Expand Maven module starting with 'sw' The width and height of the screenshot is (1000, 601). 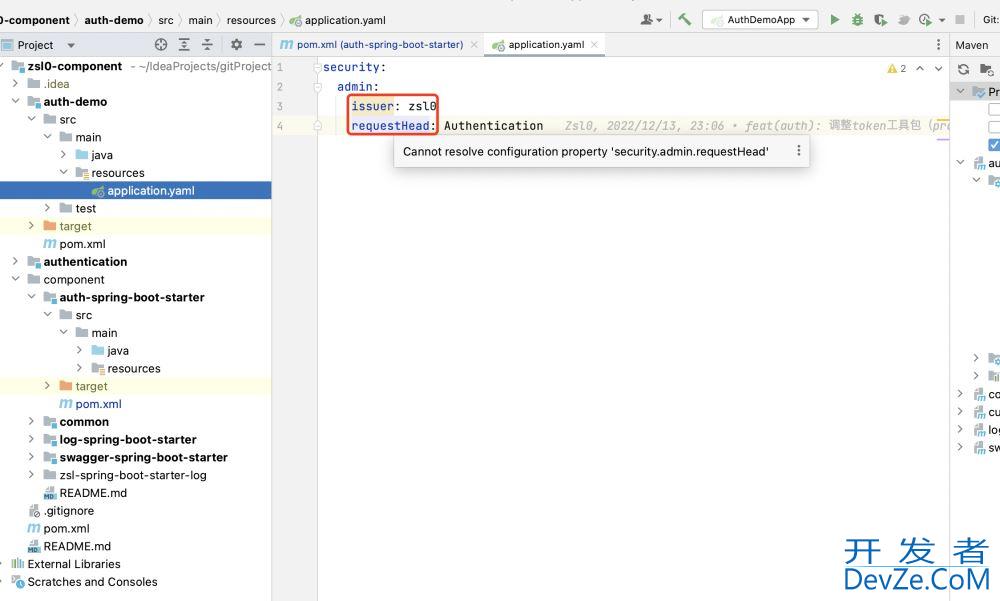tap(960, 448)
